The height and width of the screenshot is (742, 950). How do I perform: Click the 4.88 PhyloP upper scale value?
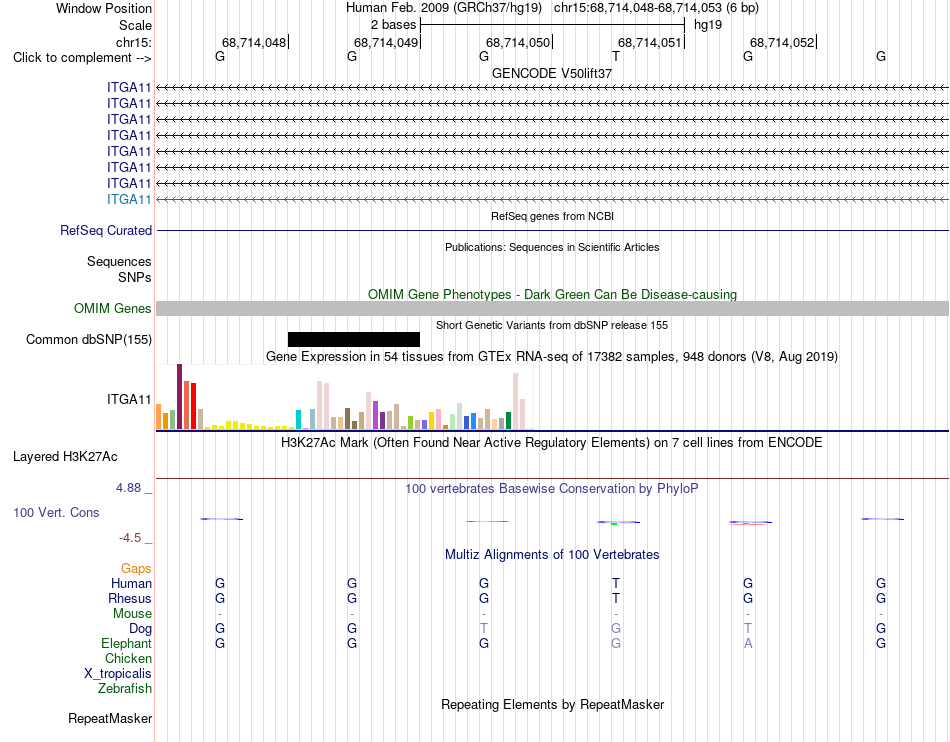coord(128,488)
